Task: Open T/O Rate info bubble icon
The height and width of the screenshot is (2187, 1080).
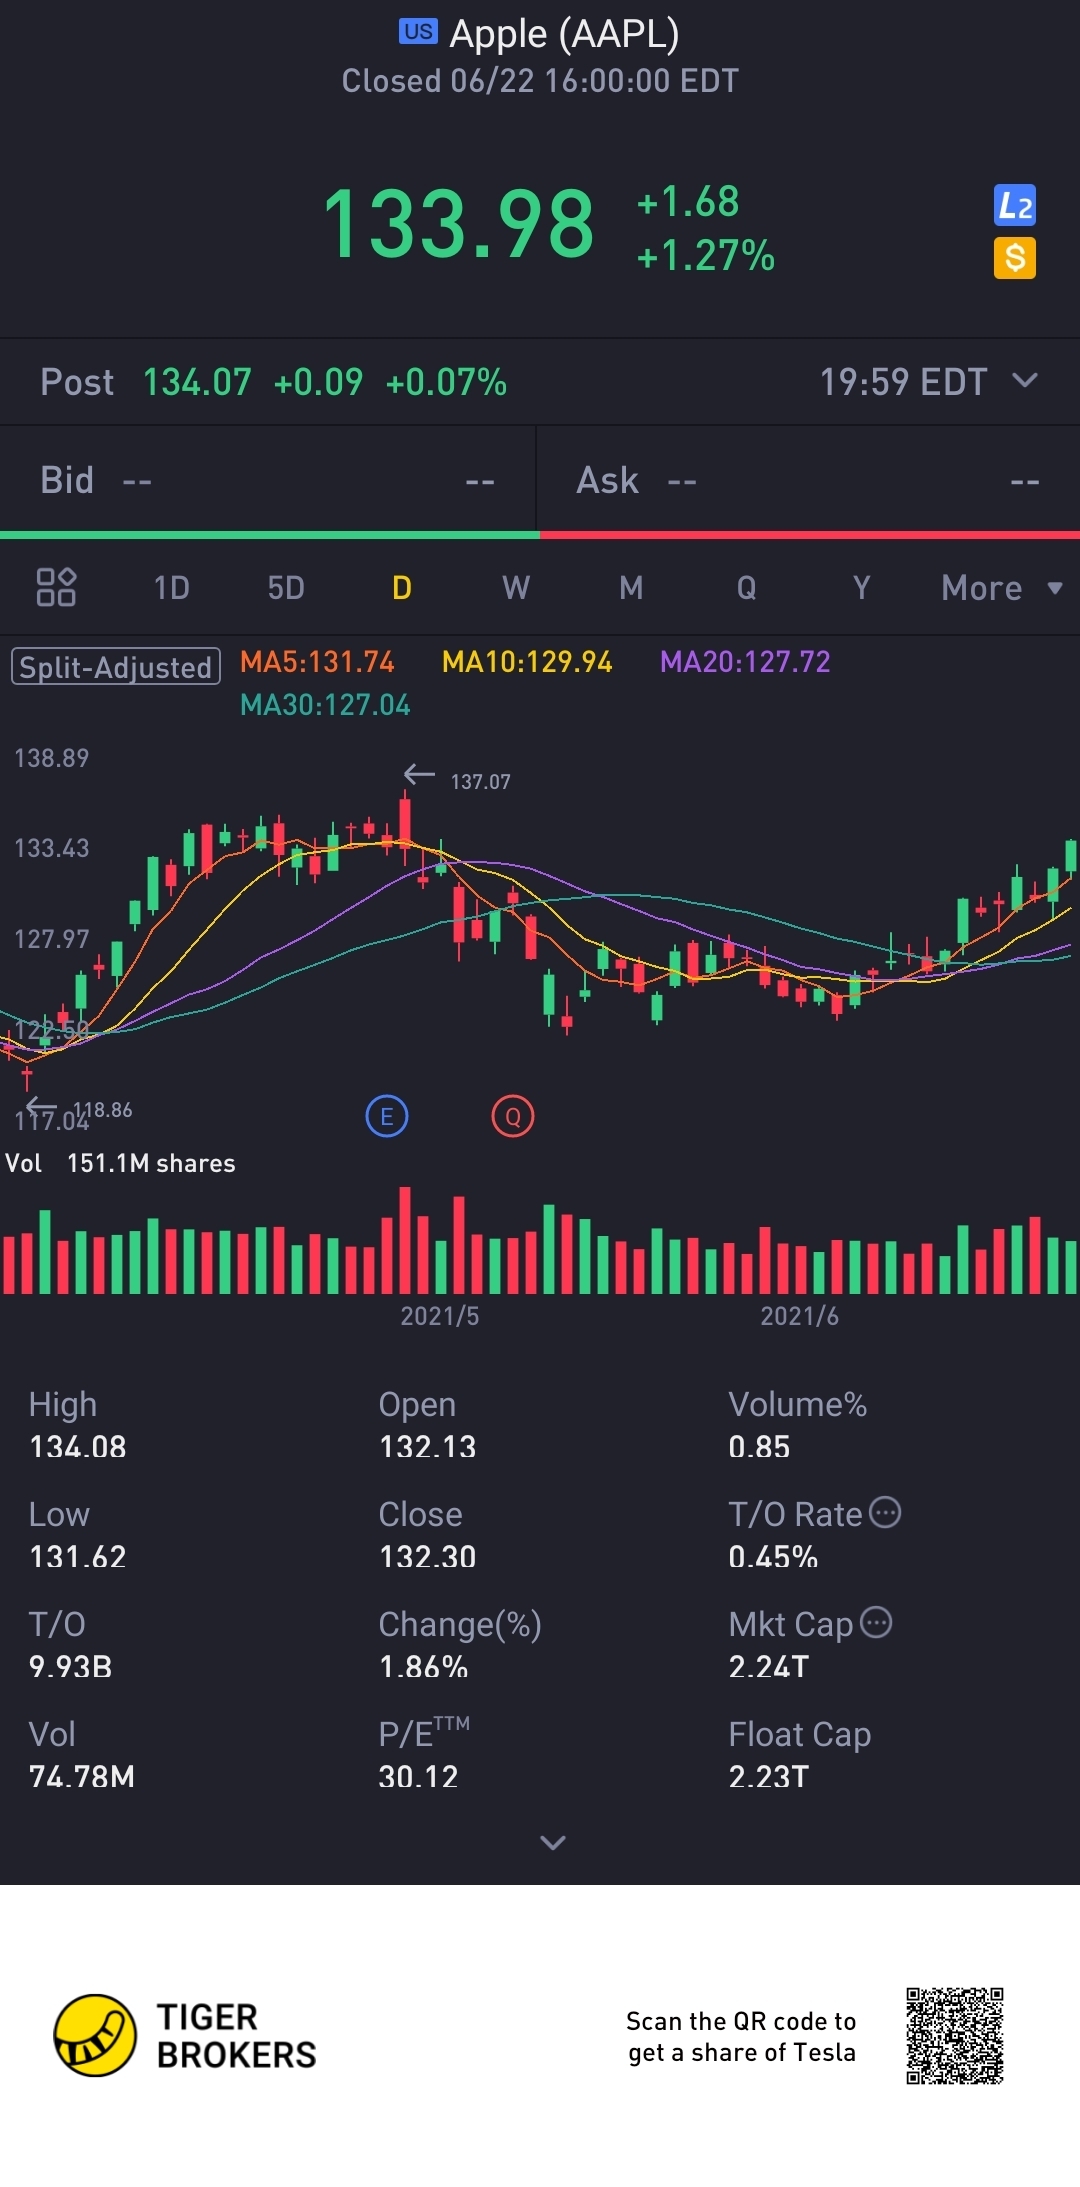Action: (885, 1512)
